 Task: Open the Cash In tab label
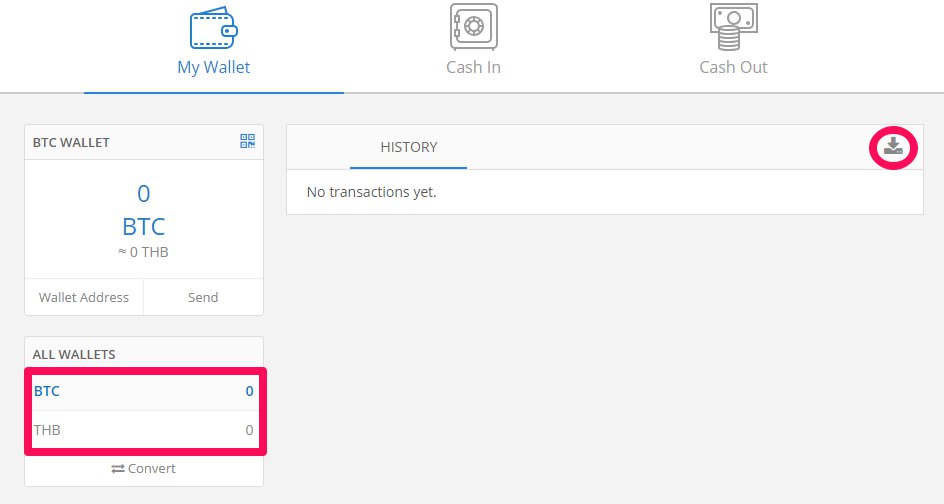474,67
